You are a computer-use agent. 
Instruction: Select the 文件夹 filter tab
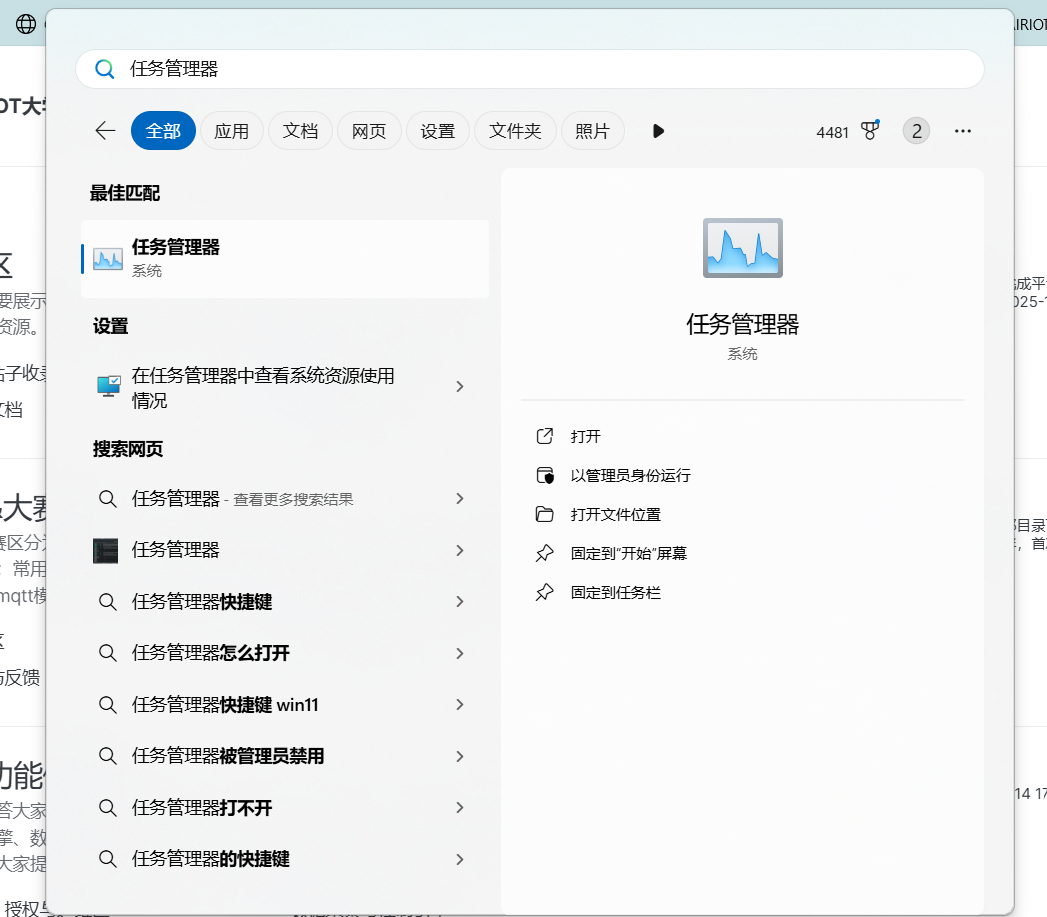click(515, 131)
